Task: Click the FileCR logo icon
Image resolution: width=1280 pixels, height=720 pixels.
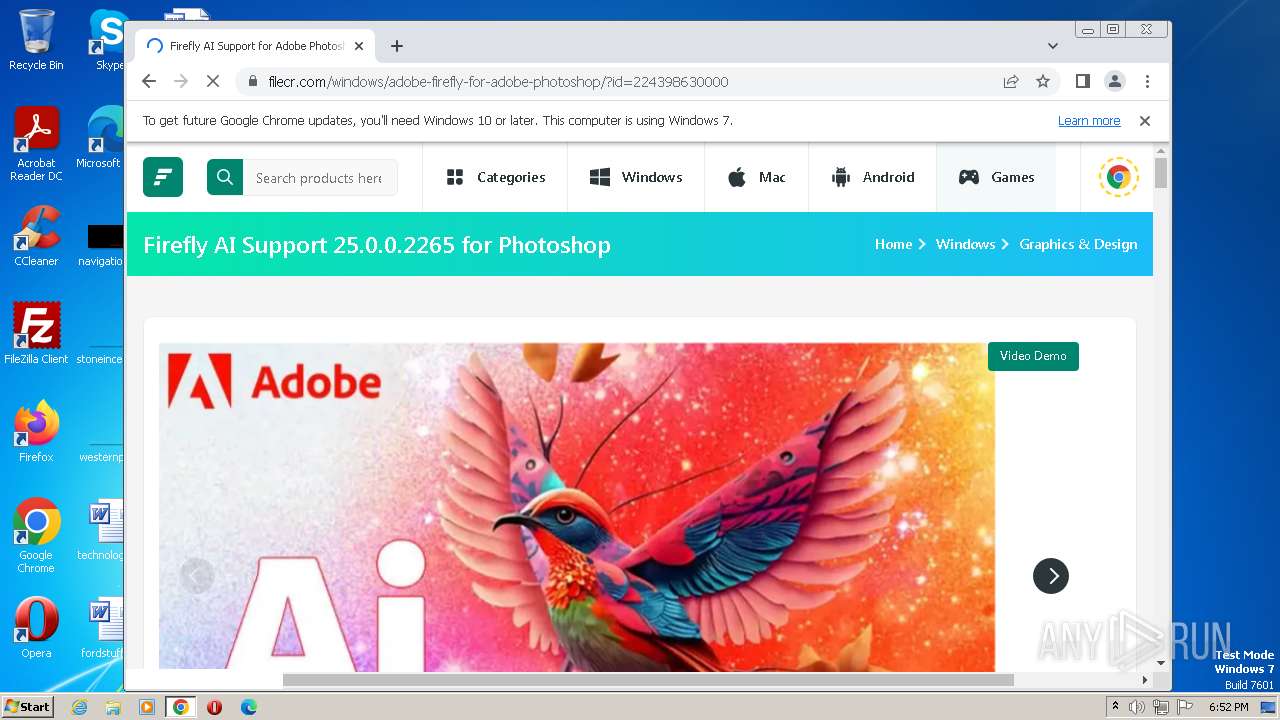Action: coord(163,177)
